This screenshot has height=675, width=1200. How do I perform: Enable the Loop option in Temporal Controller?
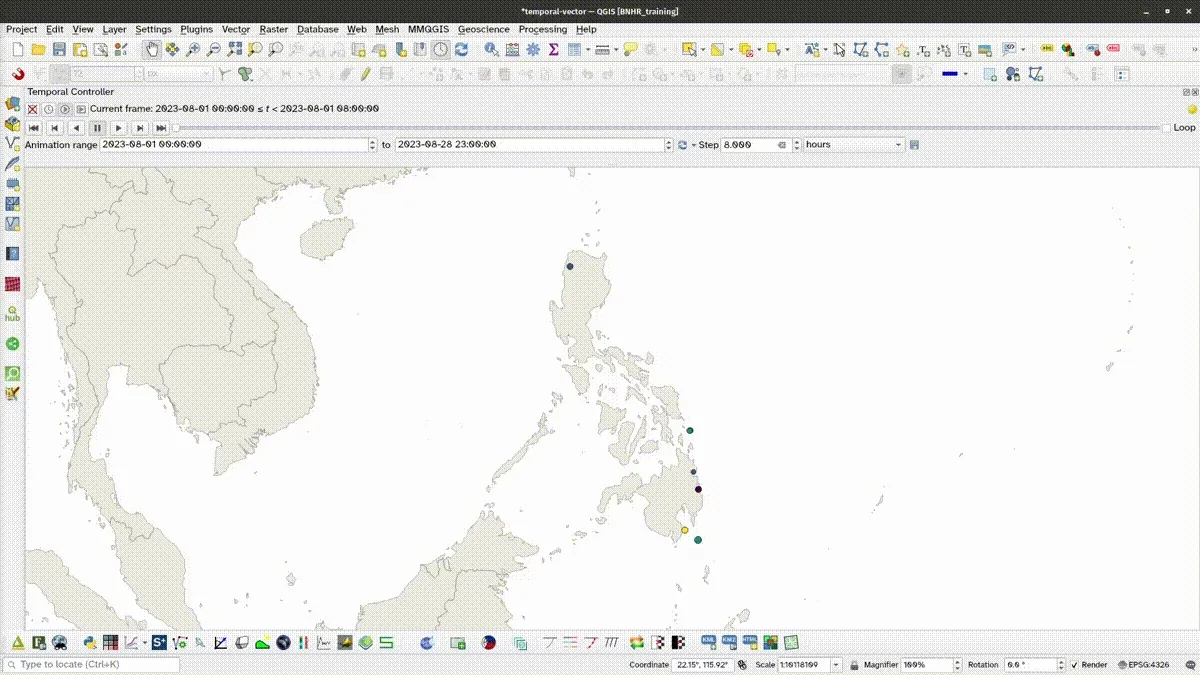point(1164,127)
